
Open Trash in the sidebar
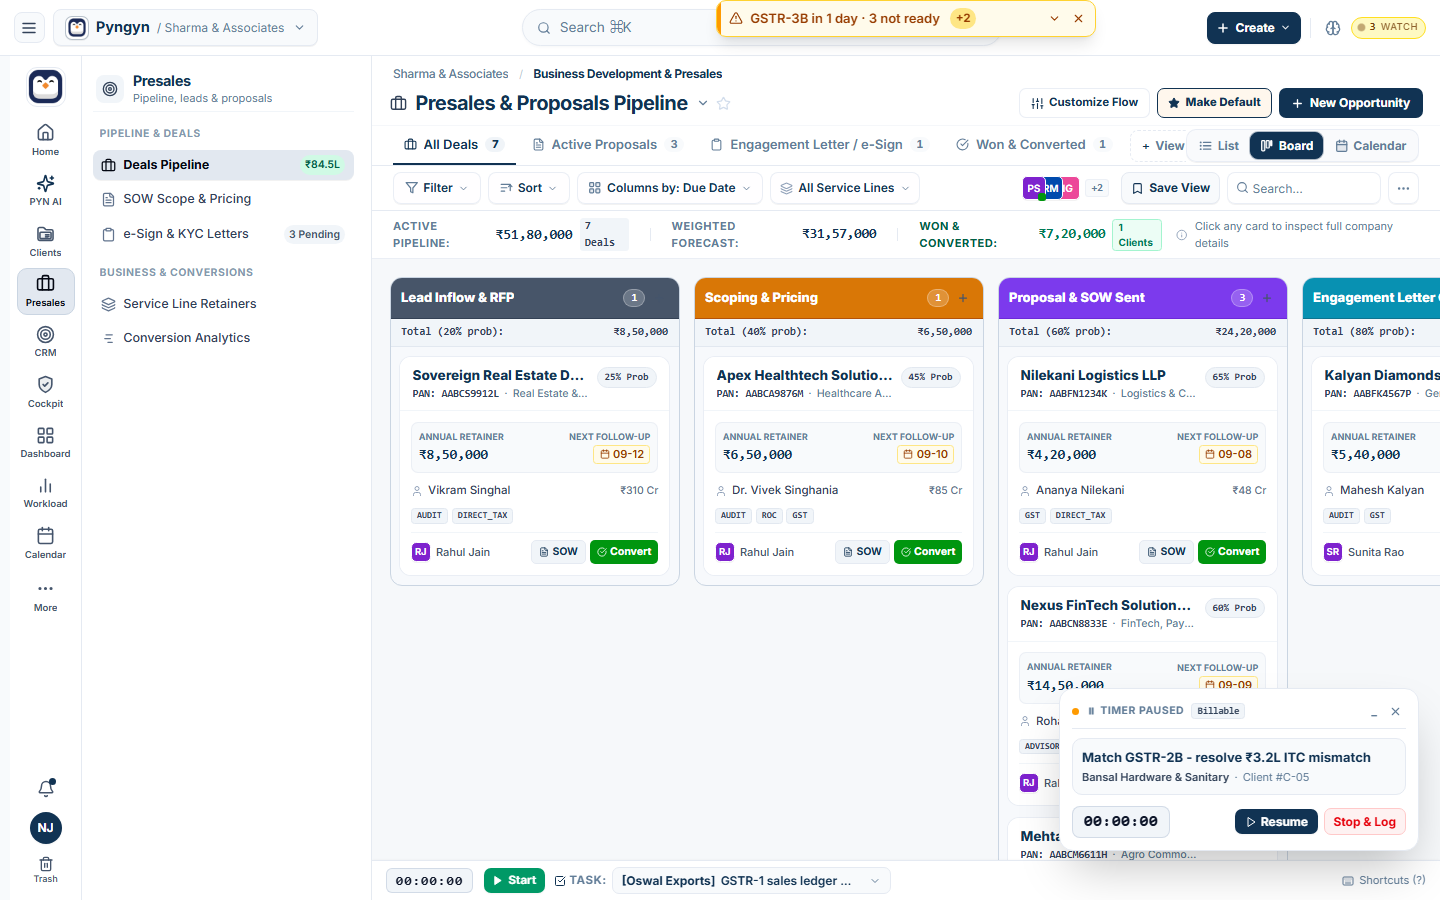pos(45,869)
